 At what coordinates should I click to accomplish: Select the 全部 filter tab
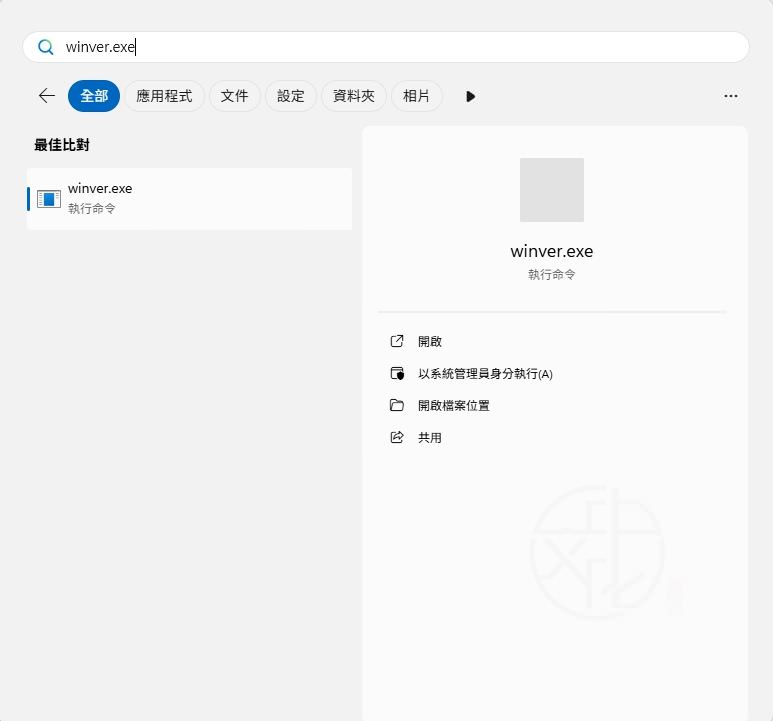click(x=94, y=96)
